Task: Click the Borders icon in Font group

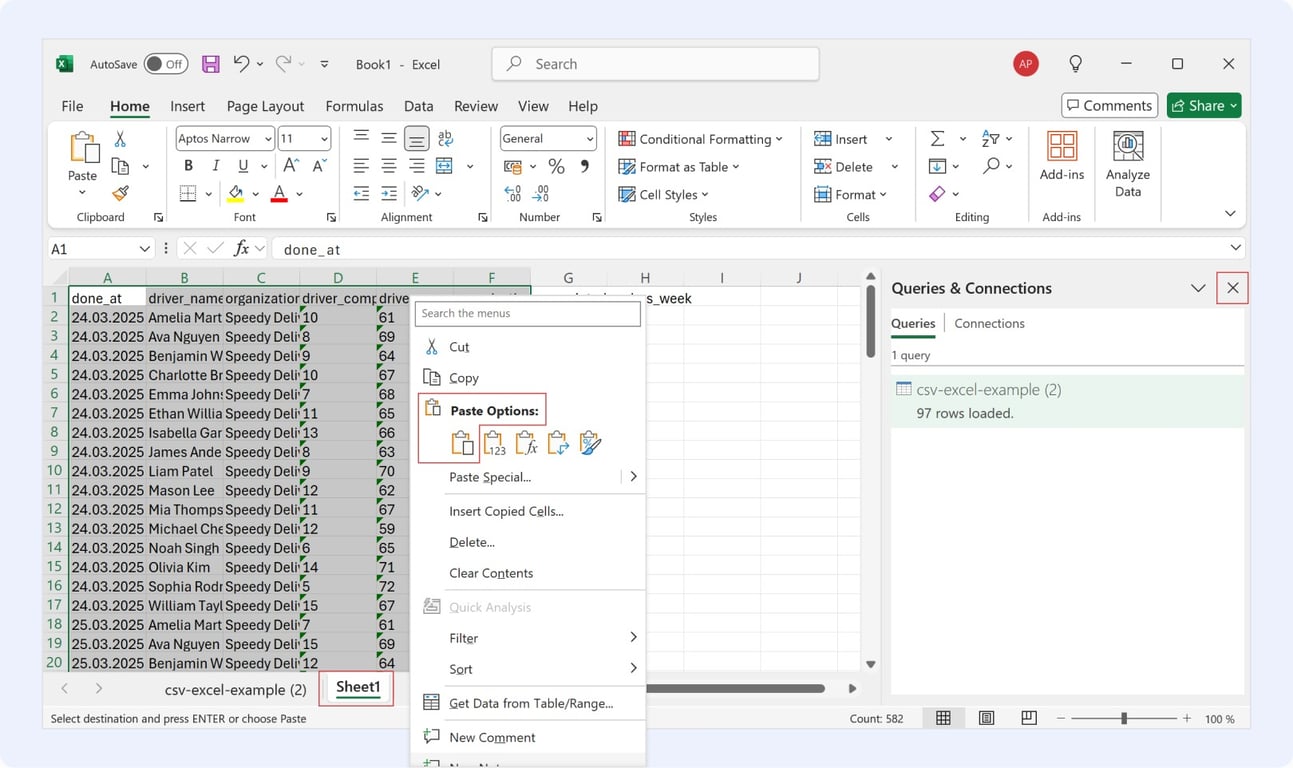Action: tap(188, 193)
